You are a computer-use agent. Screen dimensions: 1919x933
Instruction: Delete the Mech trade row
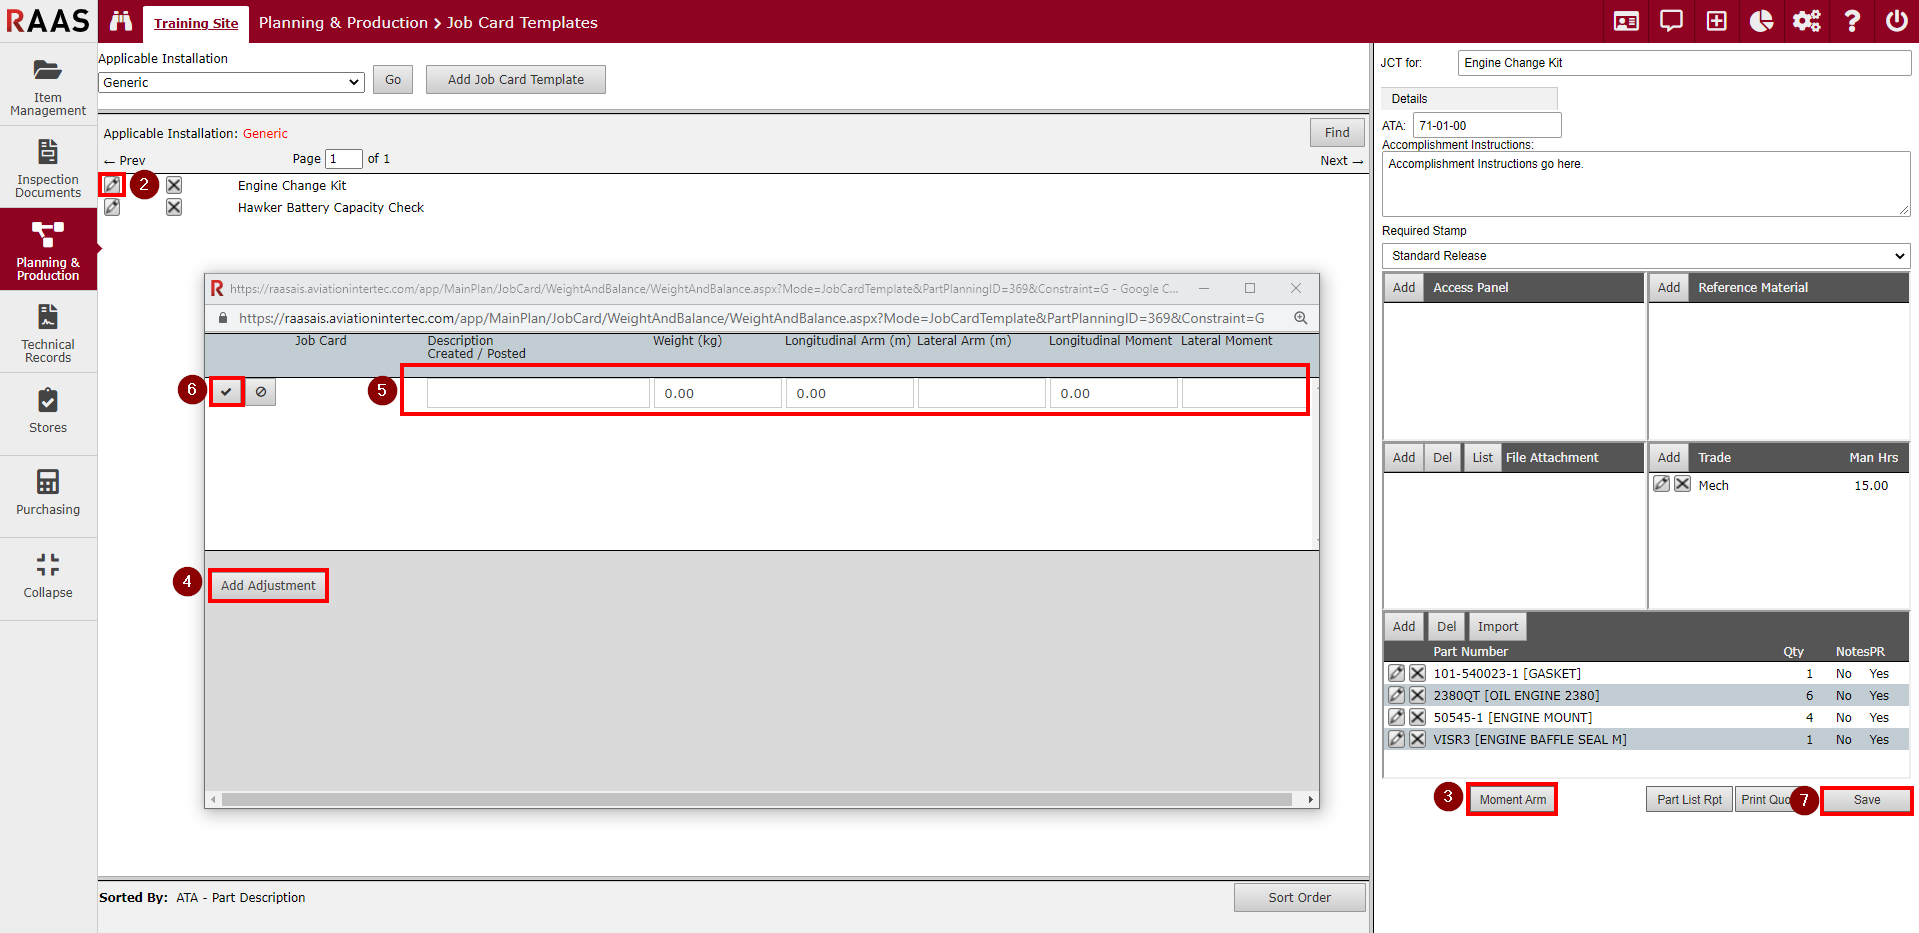[1683, 484]
